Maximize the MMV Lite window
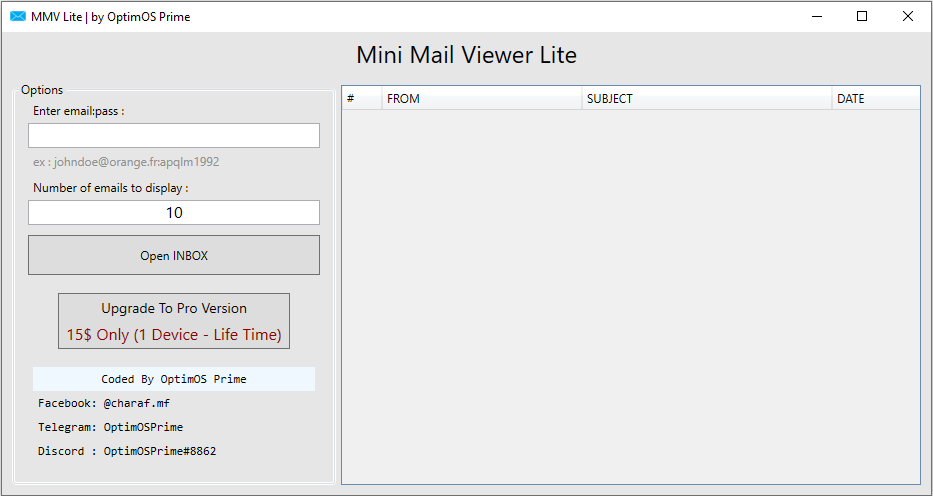The image size is (933, 496). click(862, 16)
